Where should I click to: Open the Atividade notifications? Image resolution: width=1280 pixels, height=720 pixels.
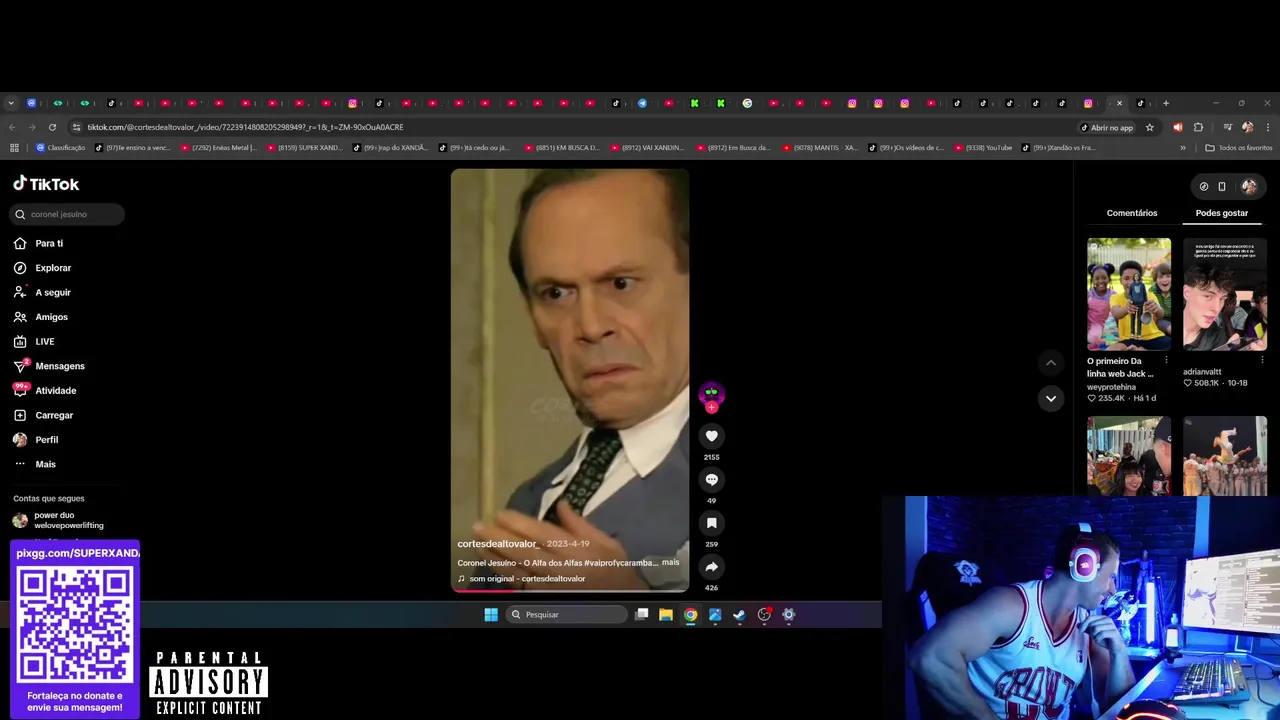pos(45,390)
